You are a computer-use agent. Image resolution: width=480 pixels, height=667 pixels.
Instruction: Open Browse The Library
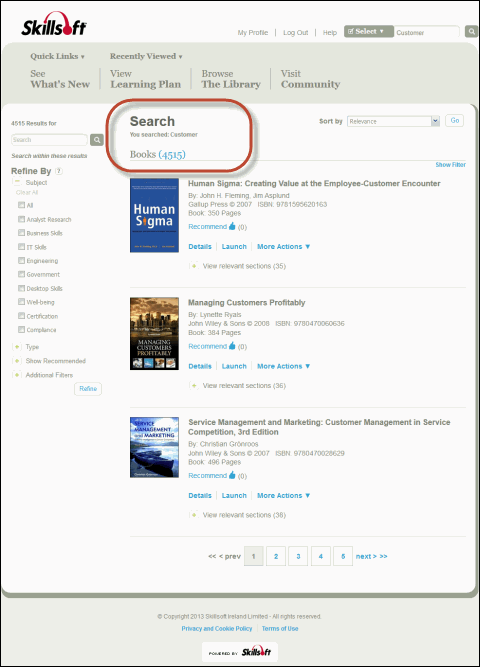(x=231, y=79)
